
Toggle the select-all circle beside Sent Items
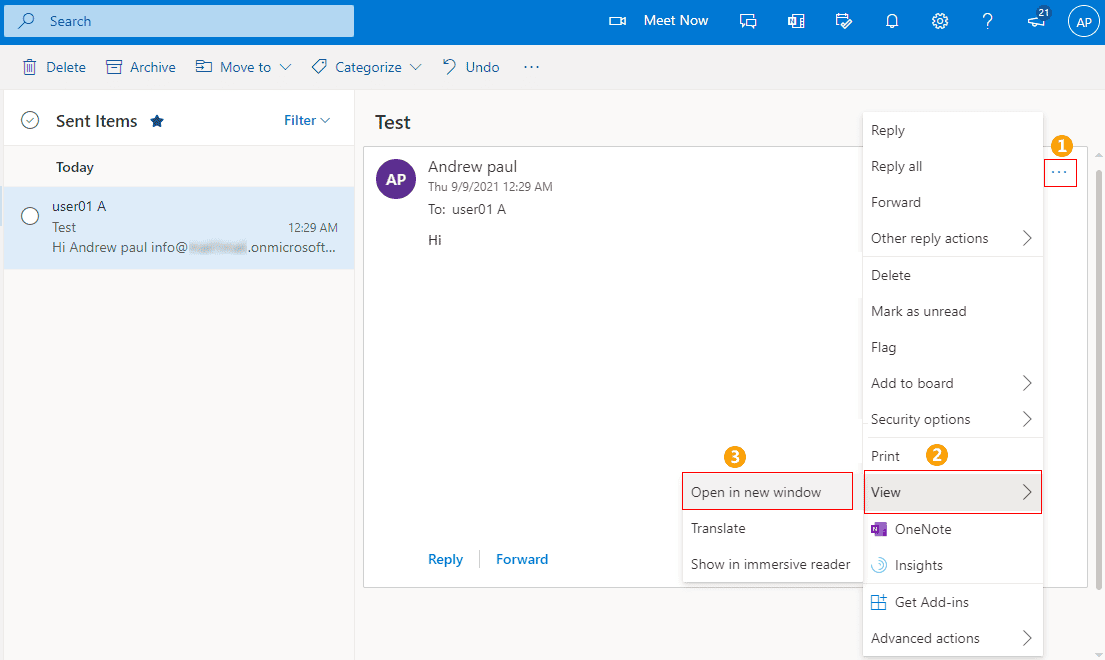click(30, 121)
